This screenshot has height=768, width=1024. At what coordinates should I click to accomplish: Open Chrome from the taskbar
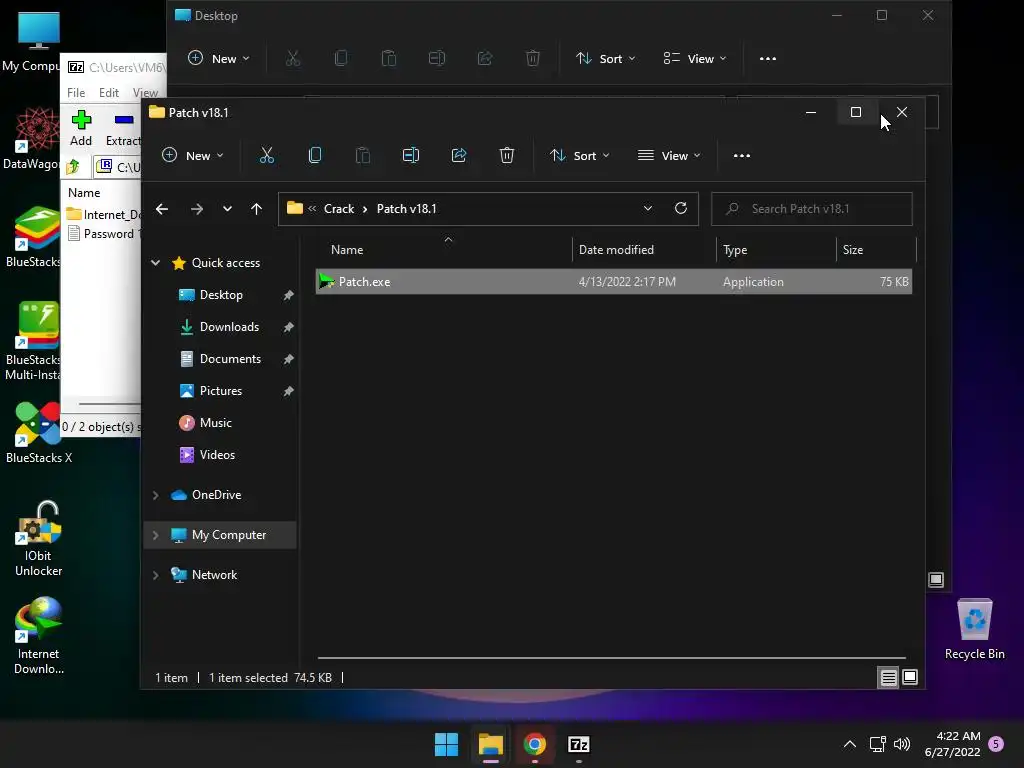[534, 744]
